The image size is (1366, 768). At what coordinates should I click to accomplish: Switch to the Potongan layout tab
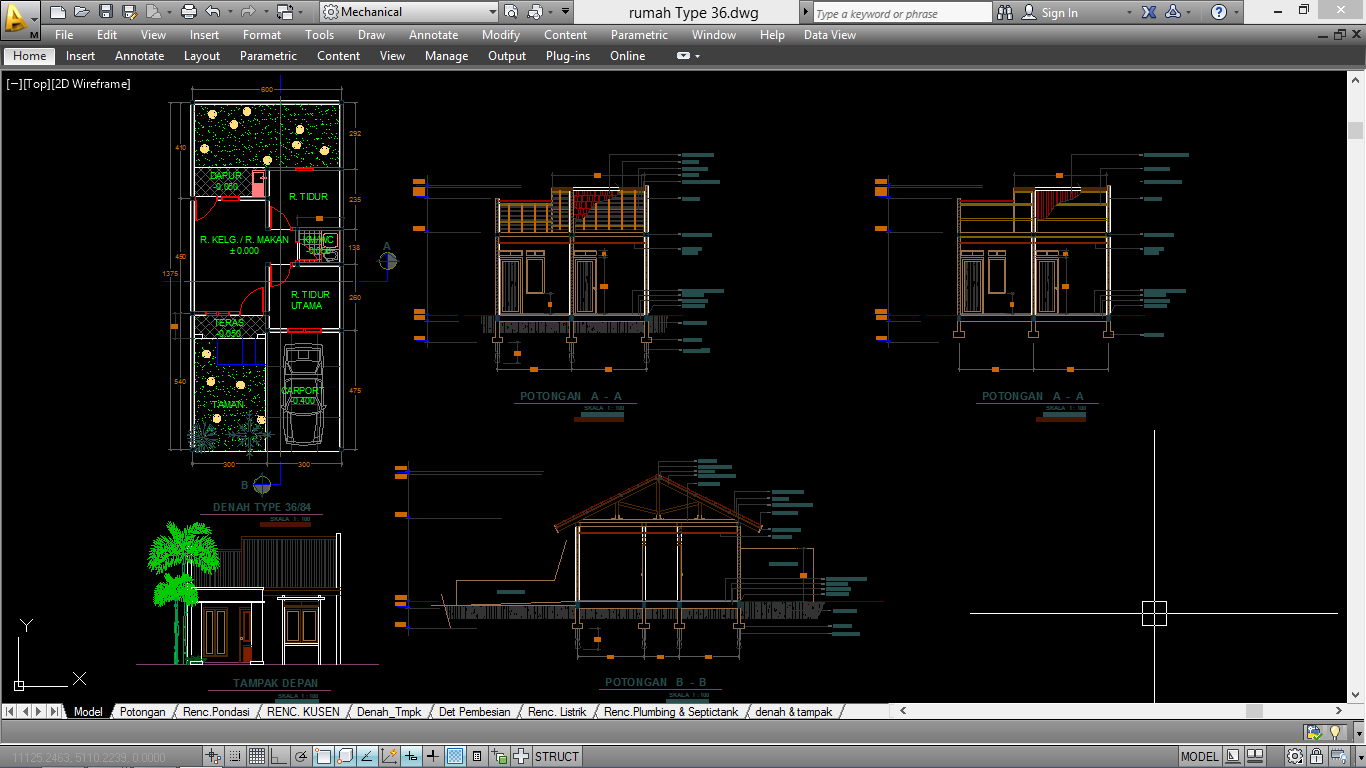tap(143, 712)
